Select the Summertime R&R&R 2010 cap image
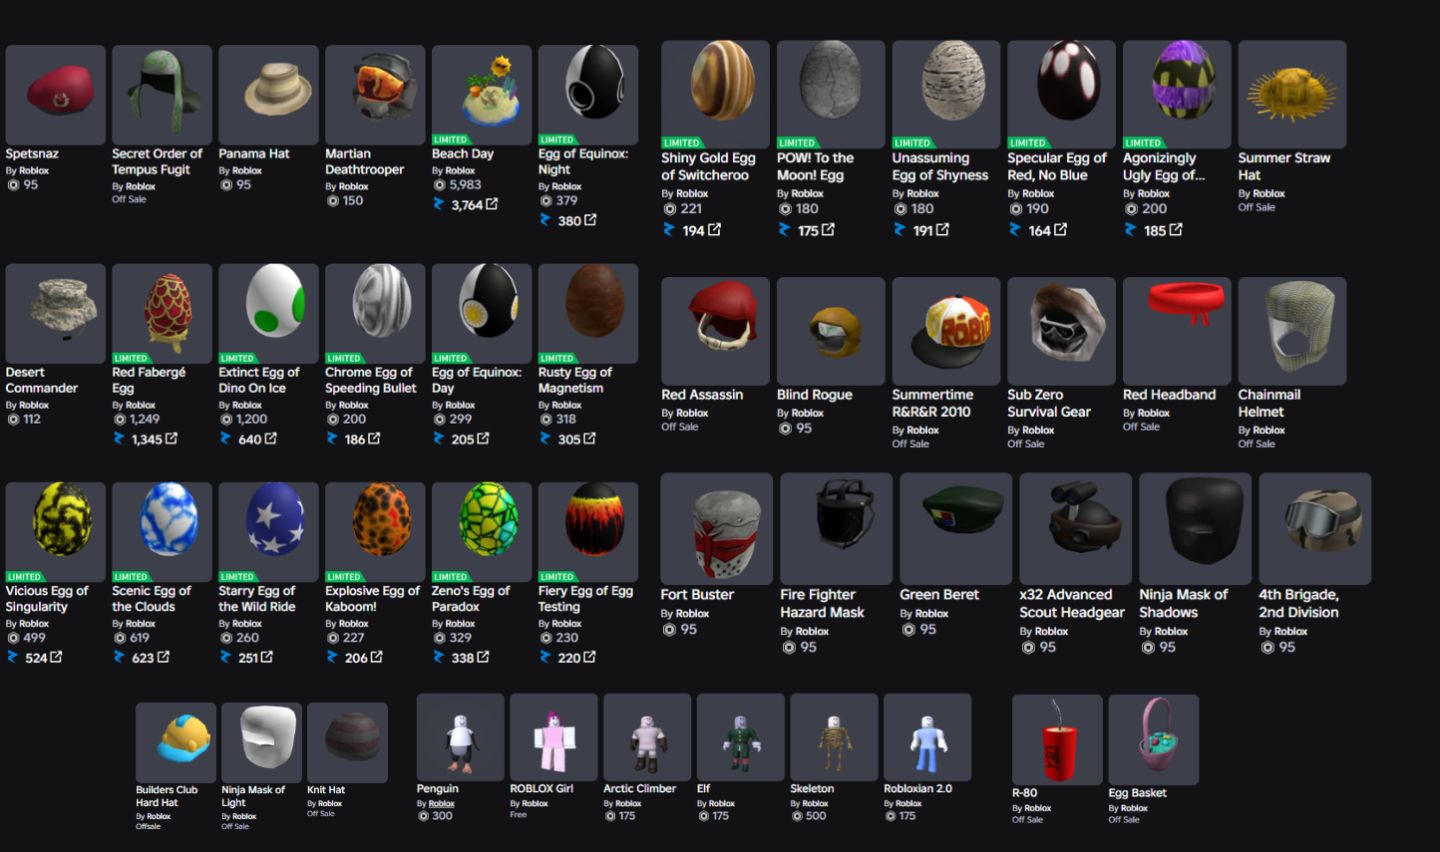Screen dimensions: 1440x852 pyautogui.click(x=946, y=331)
